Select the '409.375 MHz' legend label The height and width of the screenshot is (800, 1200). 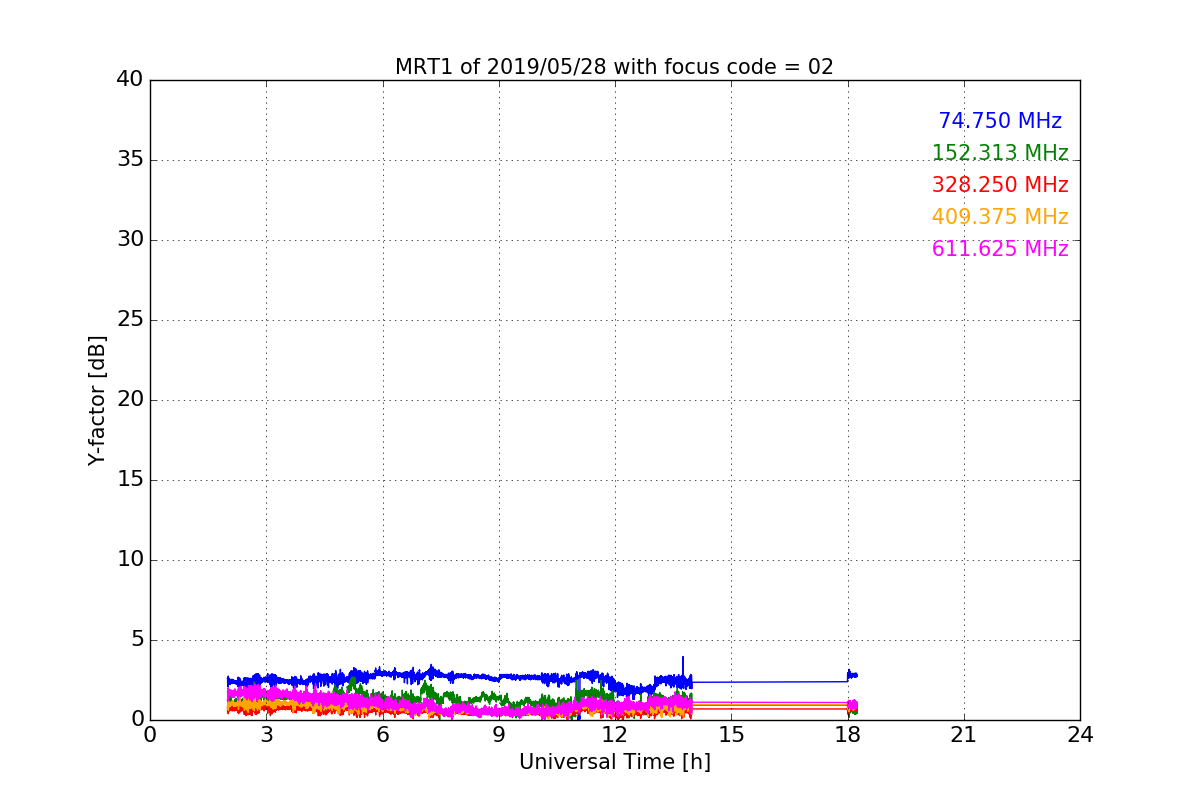pyautogui.click(x=1000, y=217)
